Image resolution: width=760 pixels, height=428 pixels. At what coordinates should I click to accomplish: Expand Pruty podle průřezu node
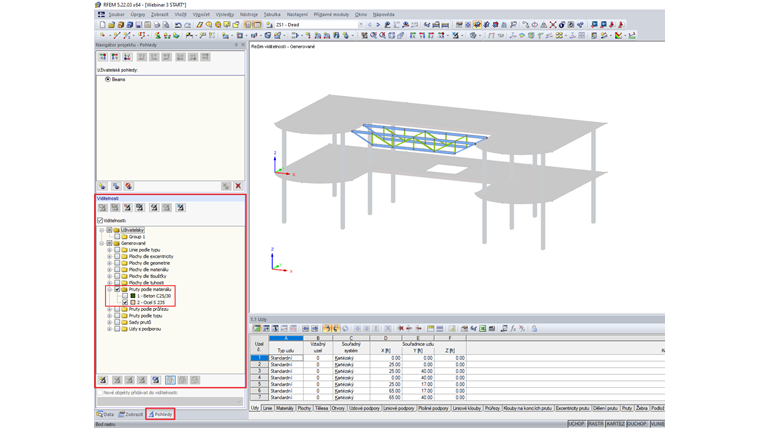click(110, 309)
